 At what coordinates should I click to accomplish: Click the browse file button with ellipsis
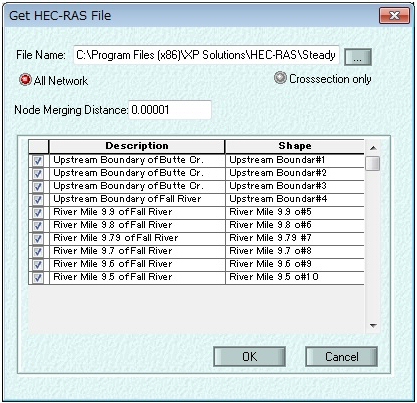click(x=358, y=57)
